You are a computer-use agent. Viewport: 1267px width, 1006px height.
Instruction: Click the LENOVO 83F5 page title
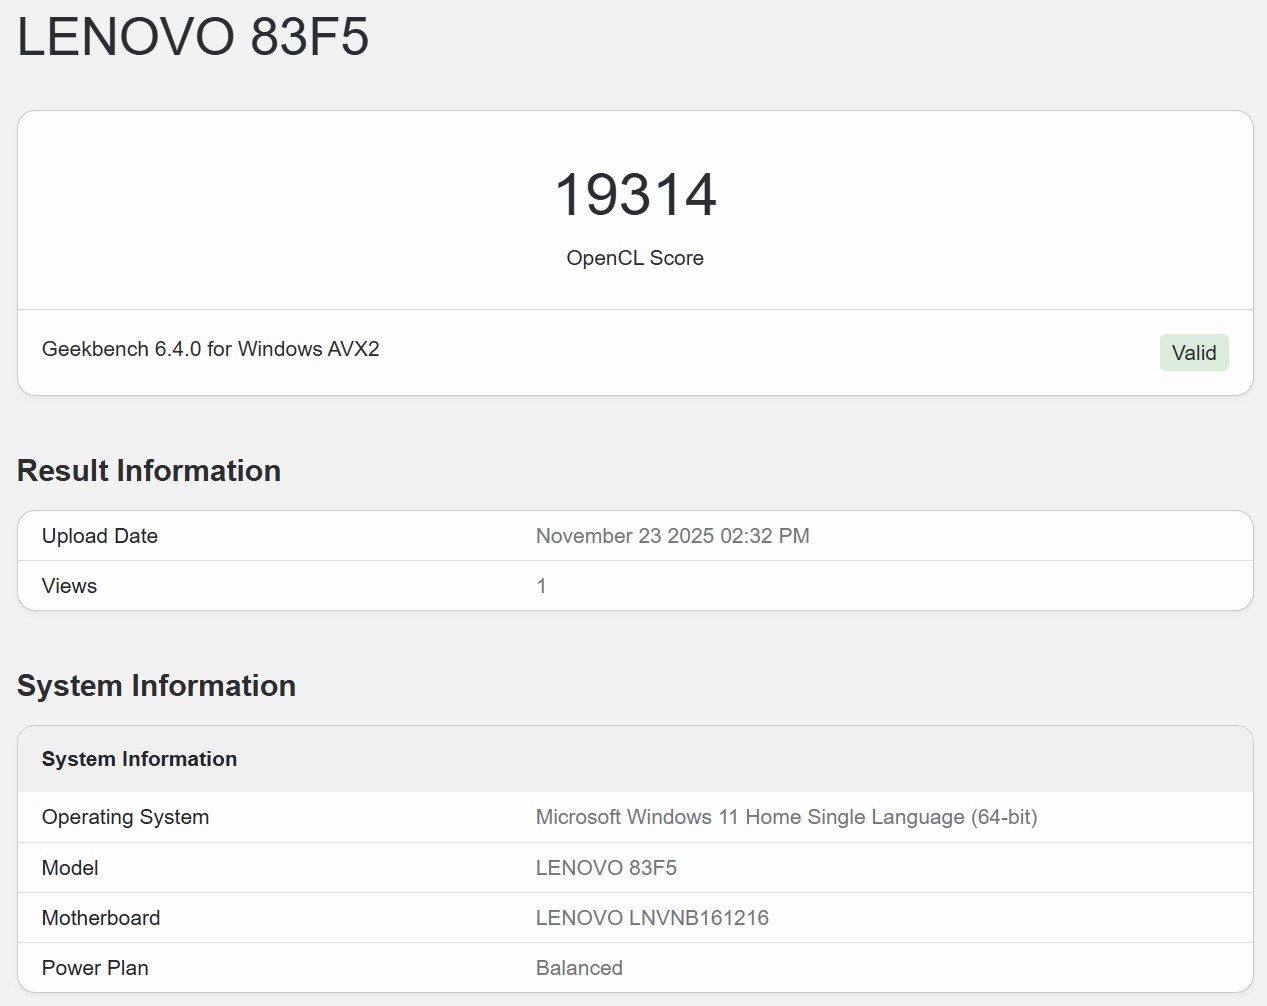click(x=193, y=38)
